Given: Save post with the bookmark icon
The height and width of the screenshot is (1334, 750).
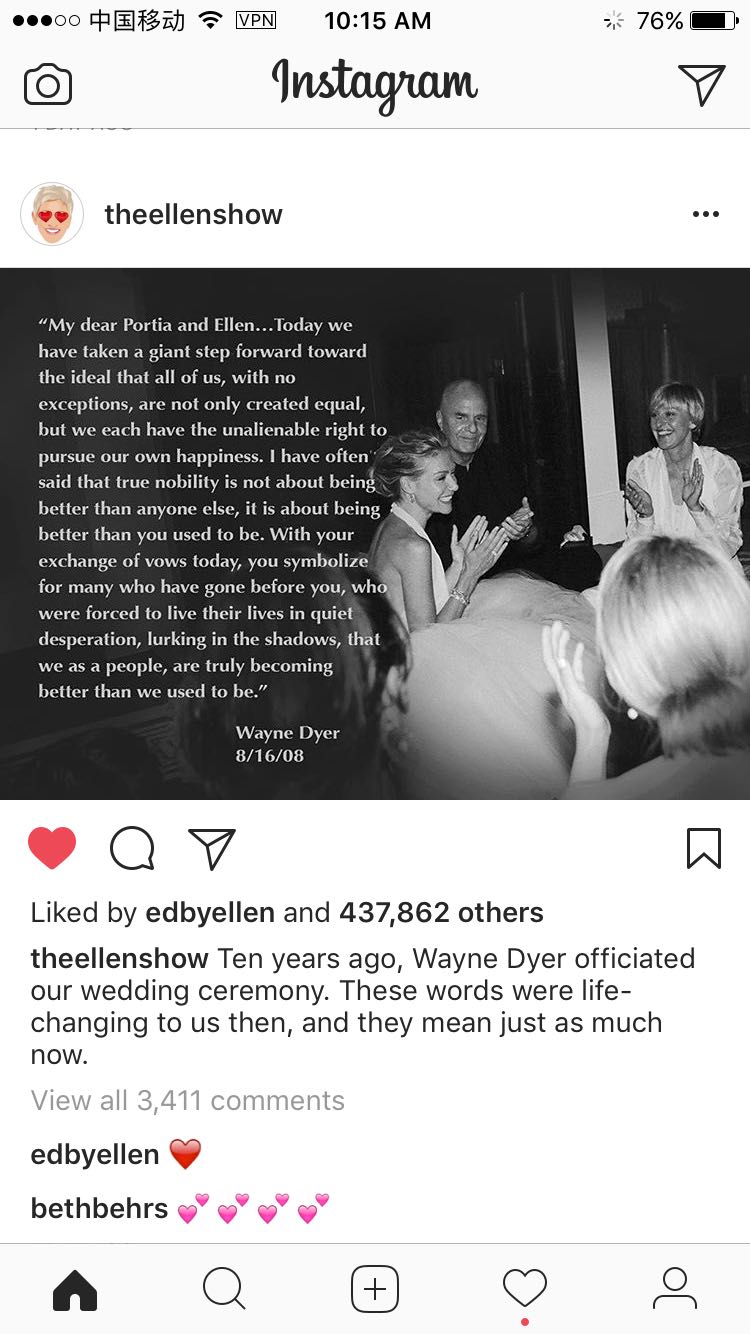Looking at the screenshot, I should [x=704, y=849].
